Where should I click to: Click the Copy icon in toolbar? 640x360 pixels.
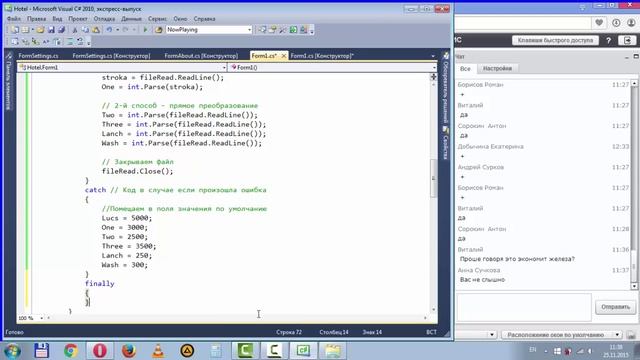point(85,30)
